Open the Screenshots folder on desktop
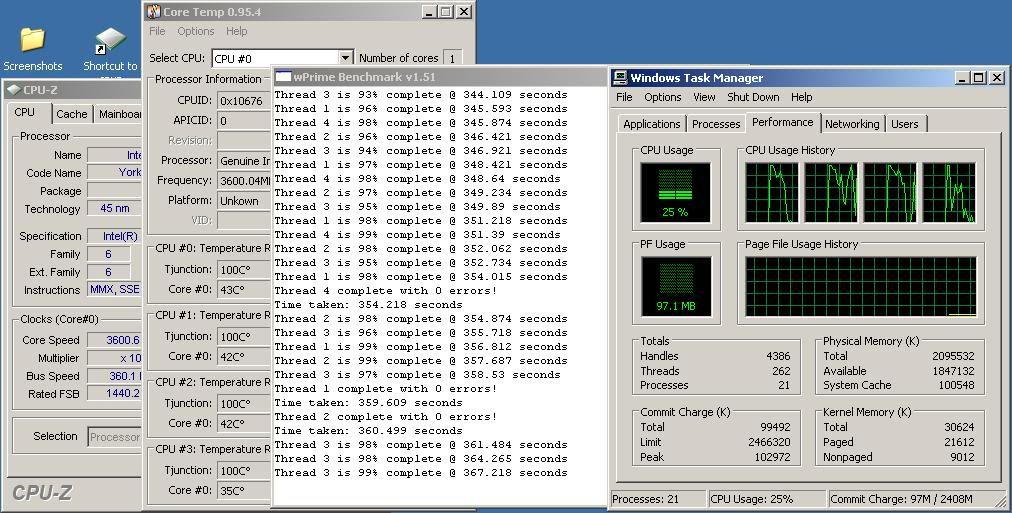The width and height of the screenshot is (1012, 513). tap(32, 48)
